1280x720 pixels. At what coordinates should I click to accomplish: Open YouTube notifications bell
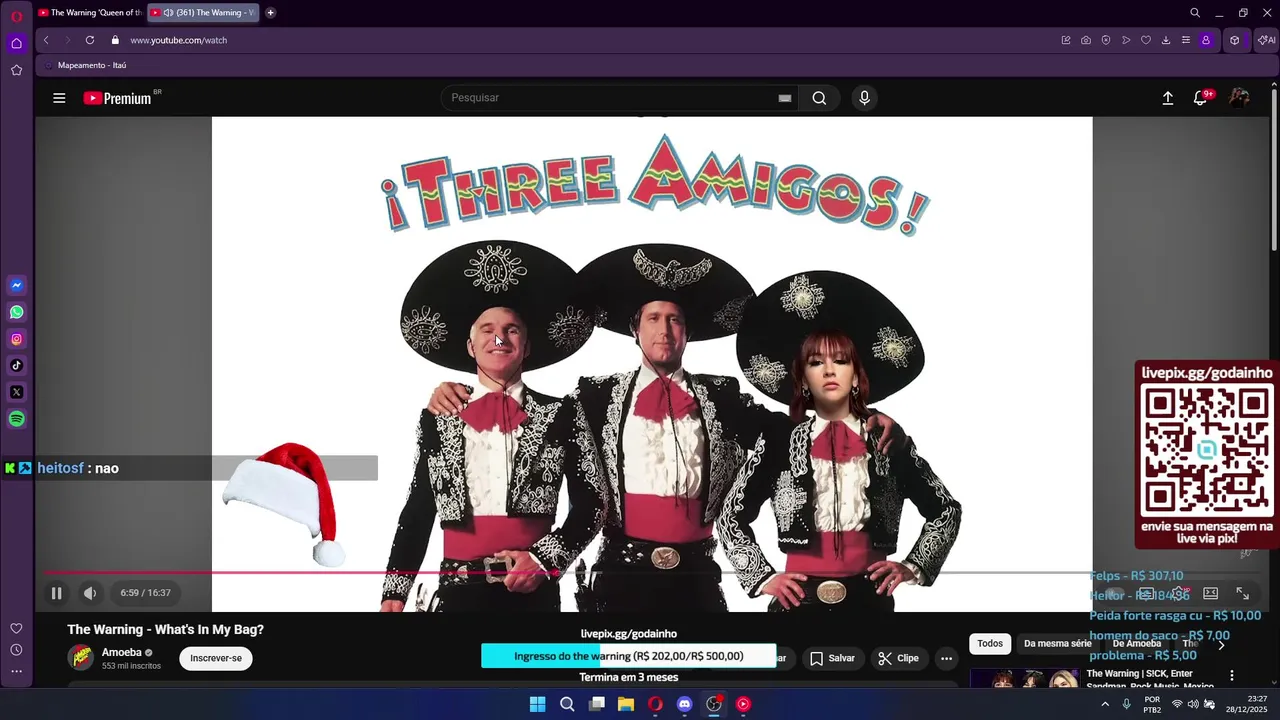[x=1201, y=98]
